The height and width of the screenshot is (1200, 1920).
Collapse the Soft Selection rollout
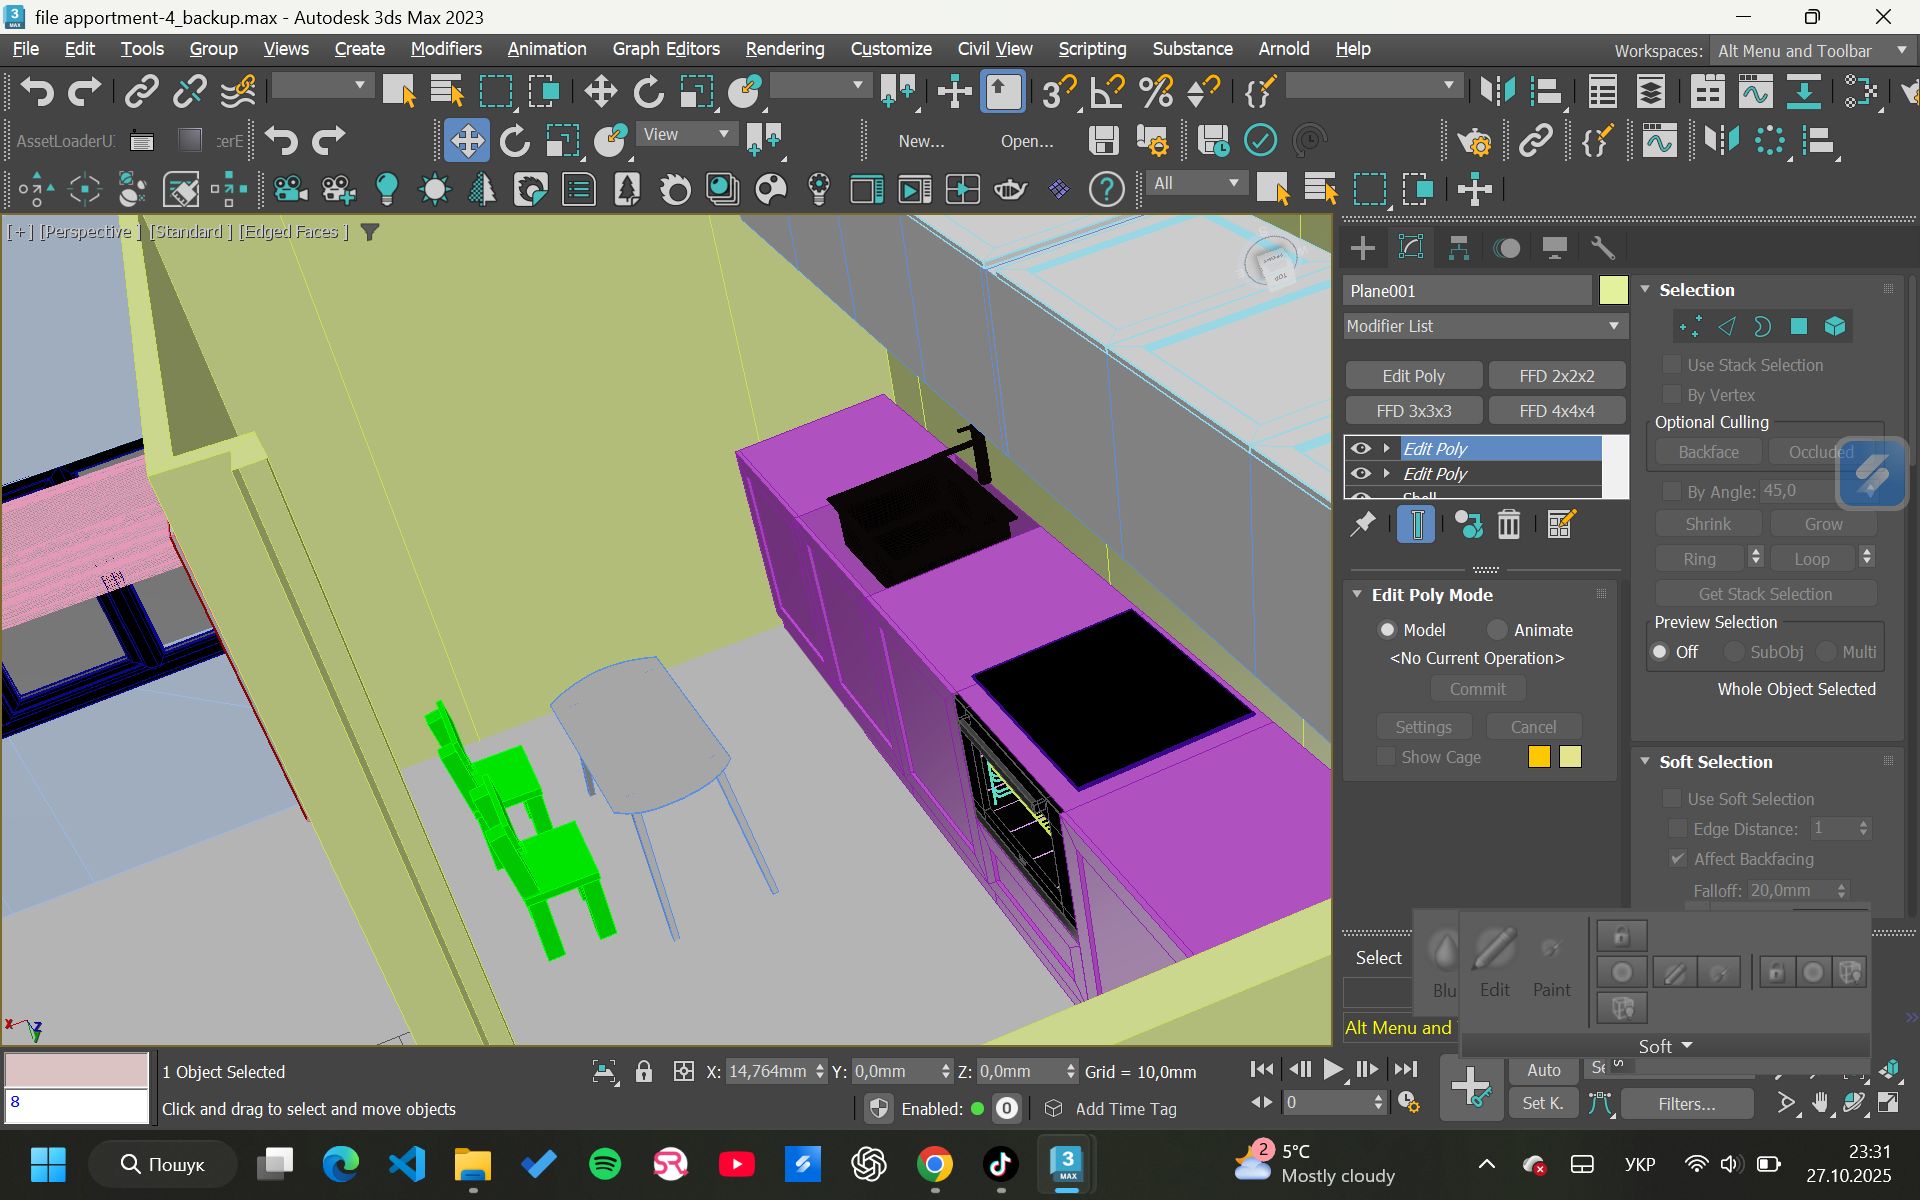click(1645, 761)
